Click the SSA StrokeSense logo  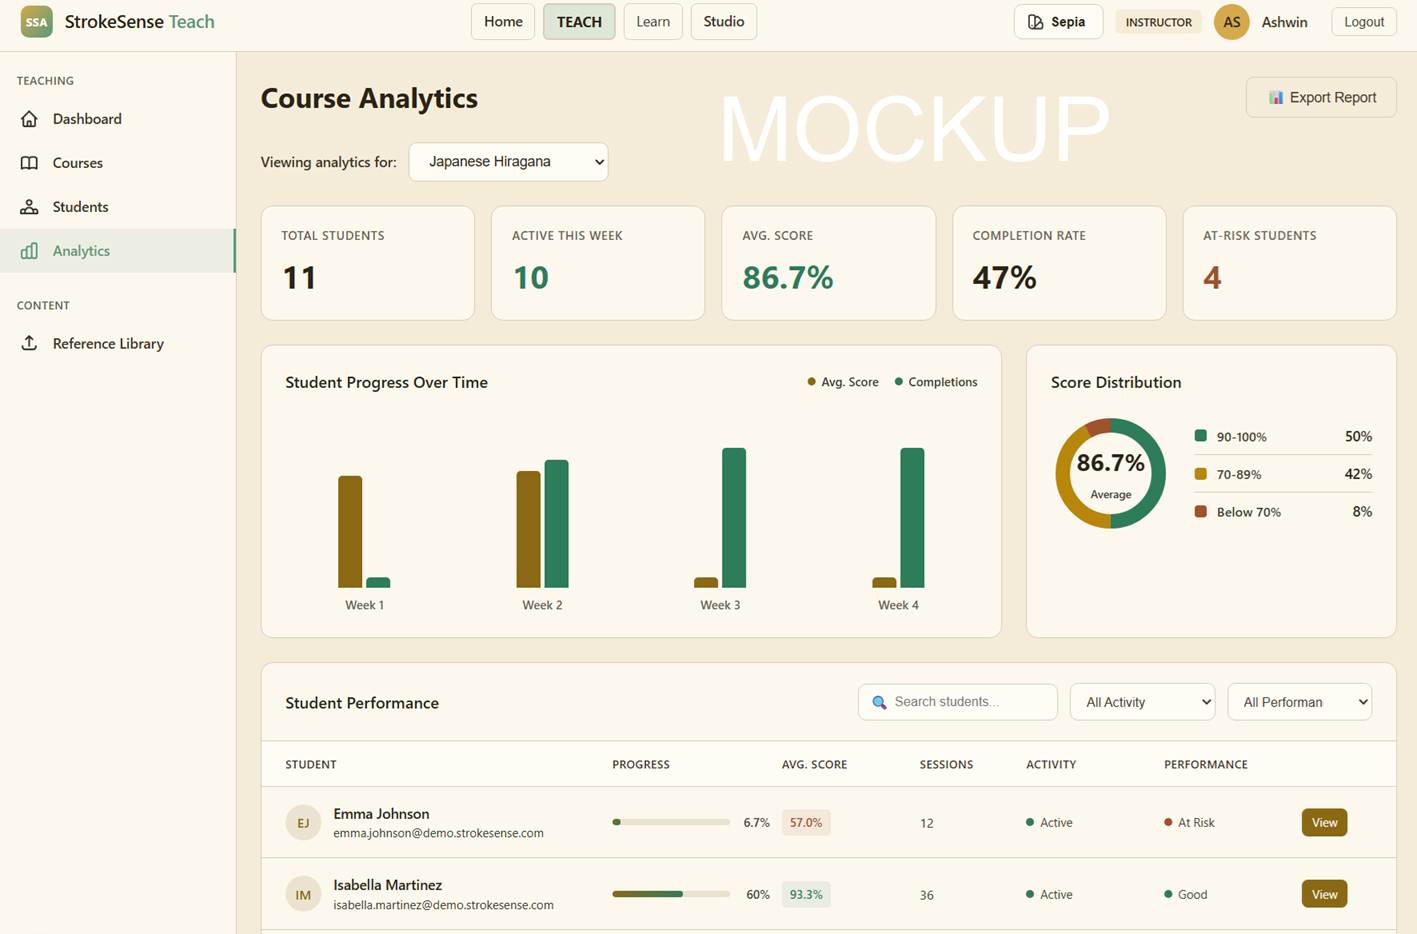[x=37, y=22]
